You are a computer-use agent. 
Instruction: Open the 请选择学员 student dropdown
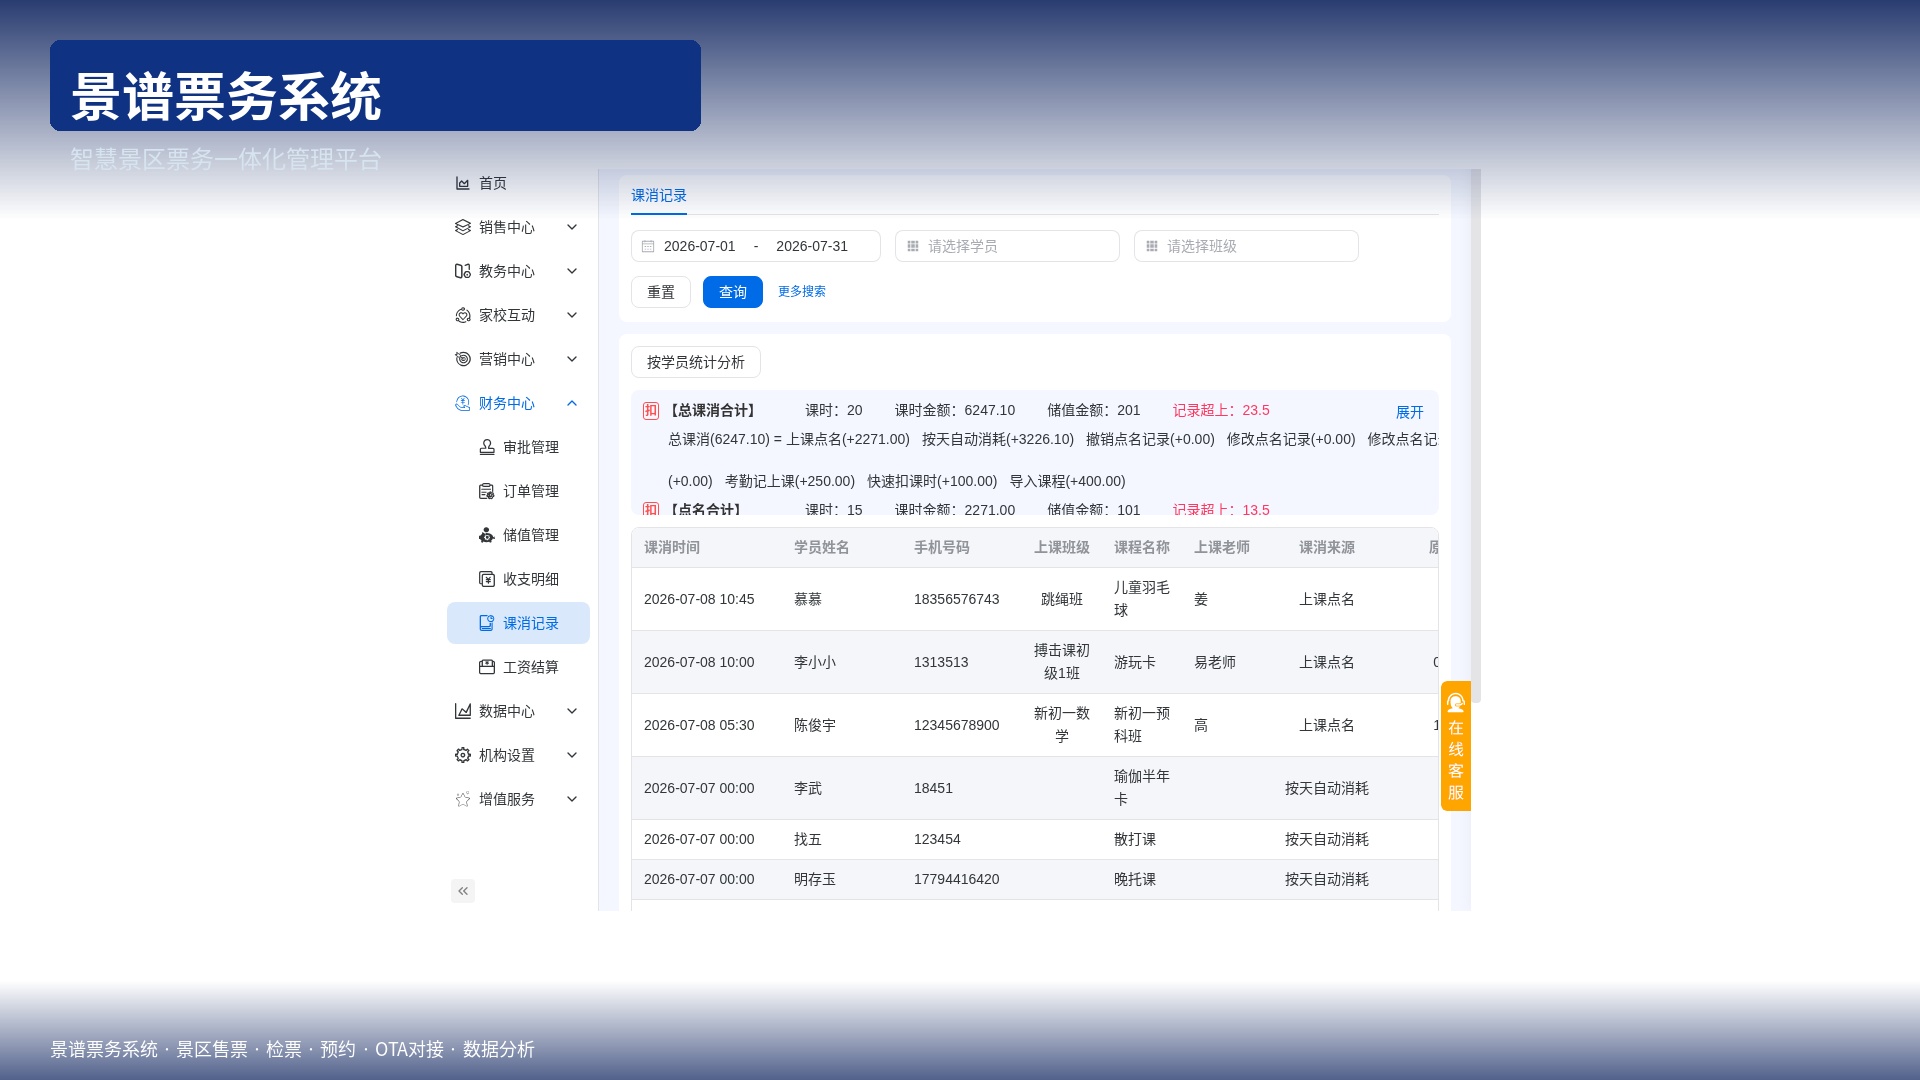click(1007, 246)
